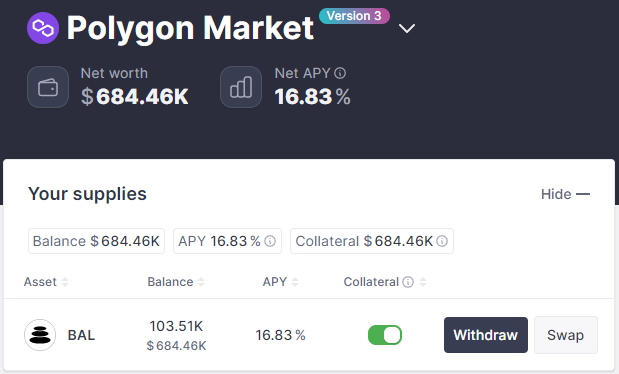
Task: Sort supplies by the APY column
Action: 281,282
